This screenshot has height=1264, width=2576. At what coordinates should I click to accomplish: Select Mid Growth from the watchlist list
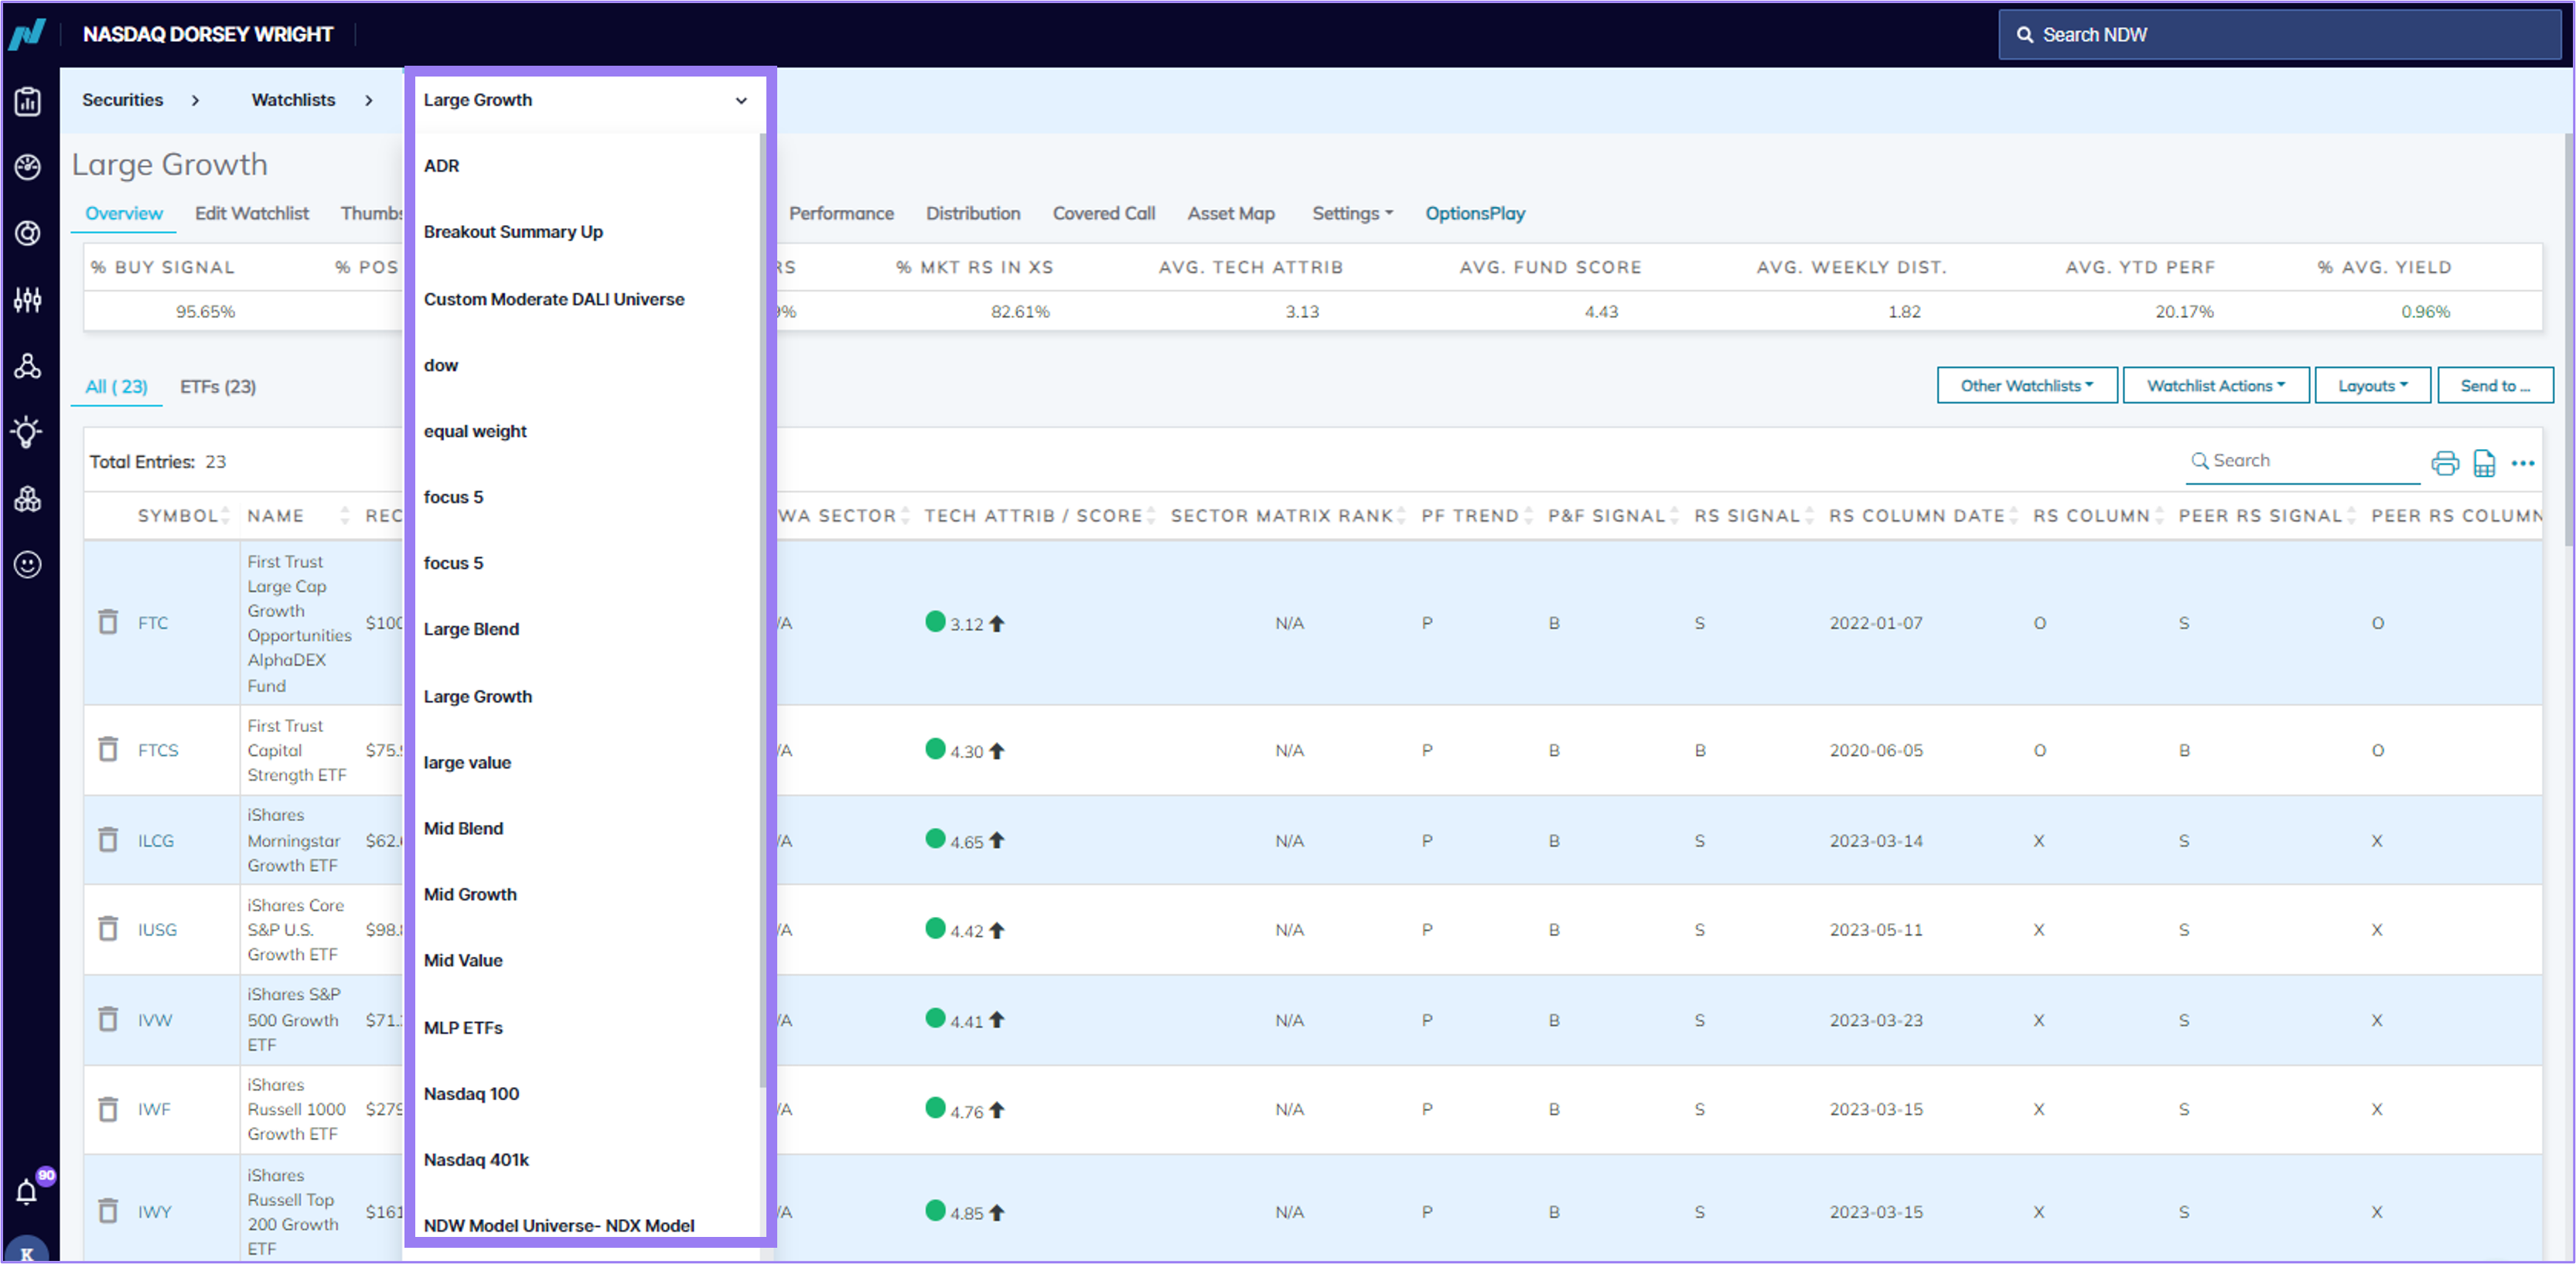tap(470, 894)
